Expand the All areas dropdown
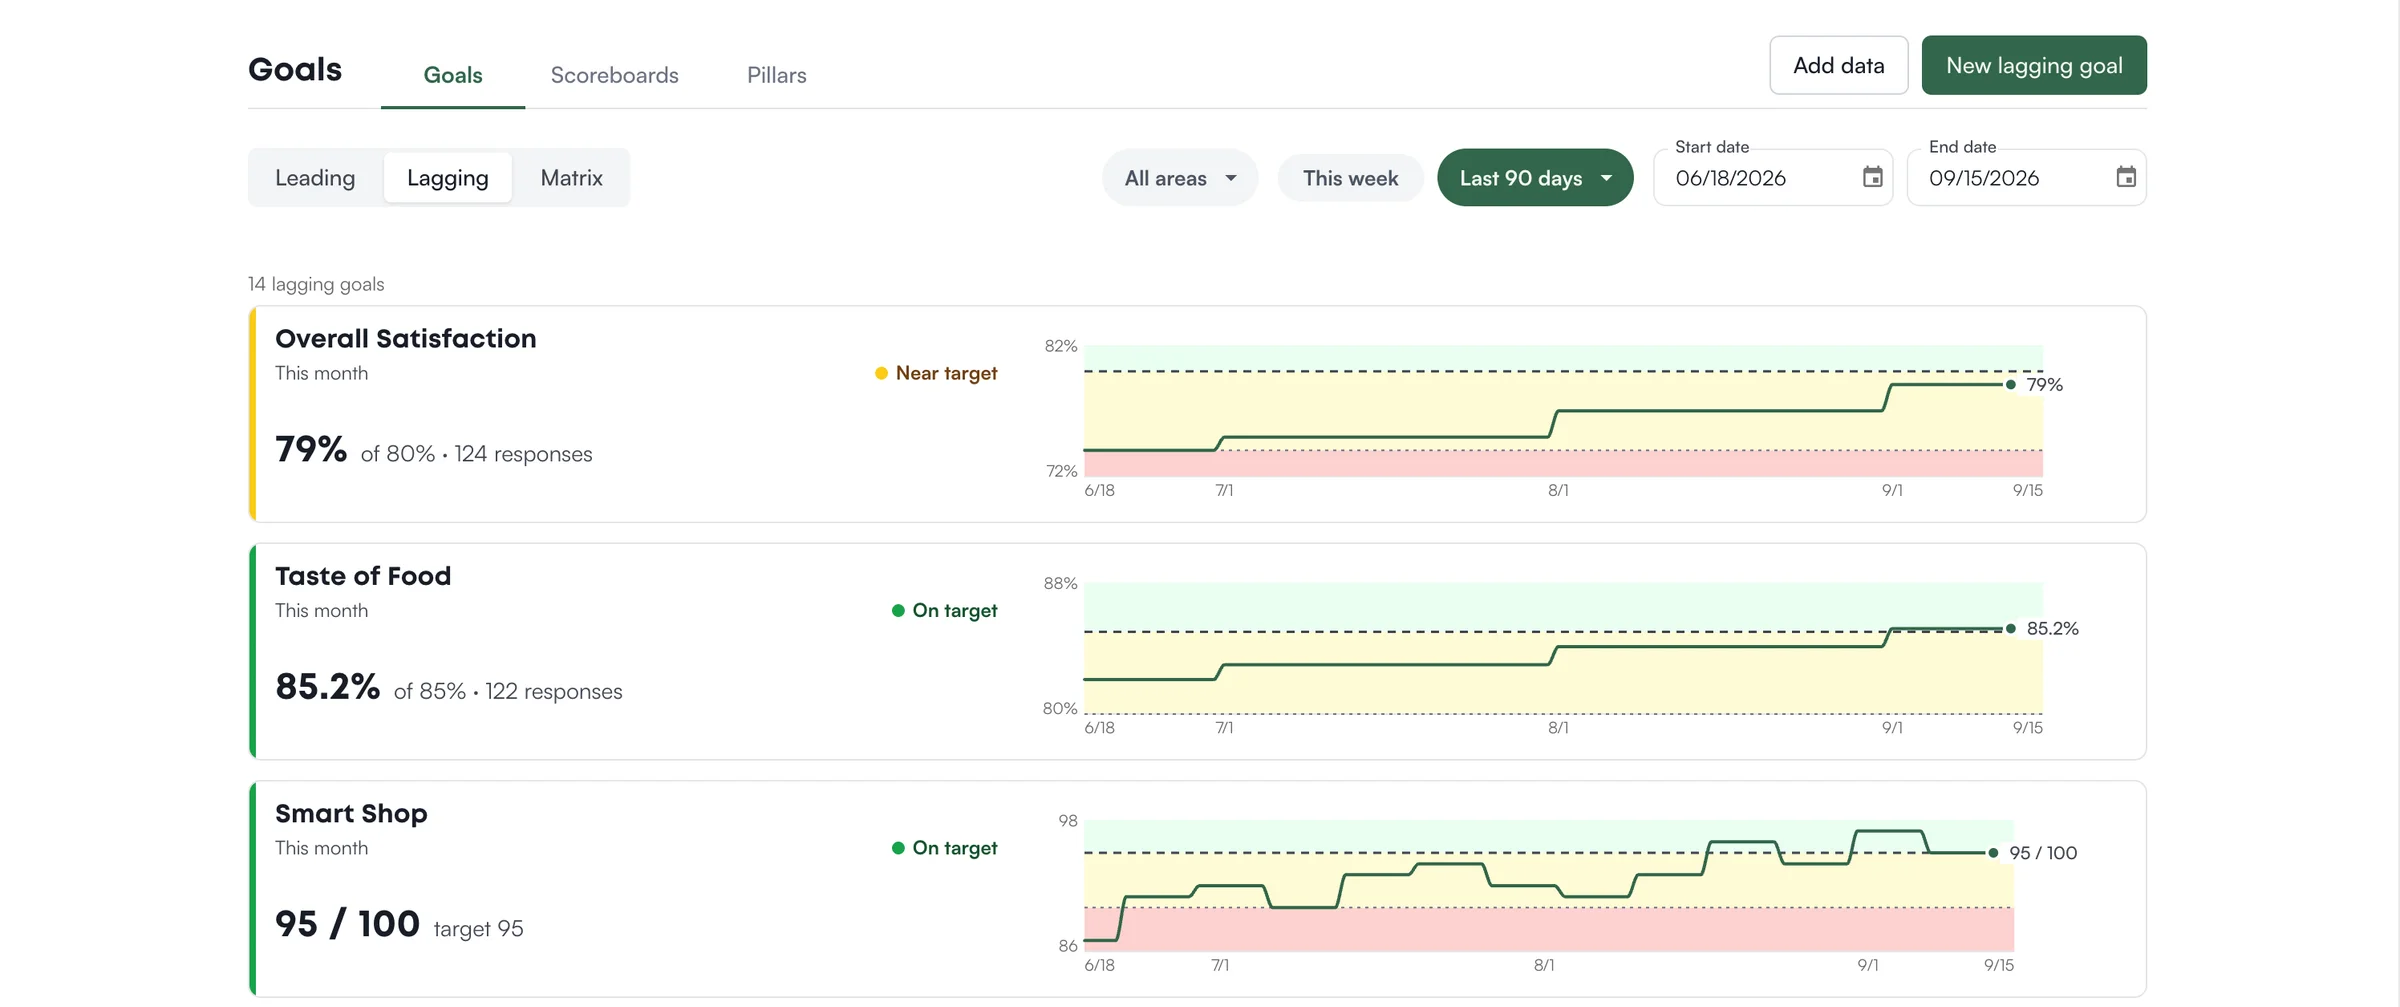The image size is (2400, 1007). point(1180,178)
